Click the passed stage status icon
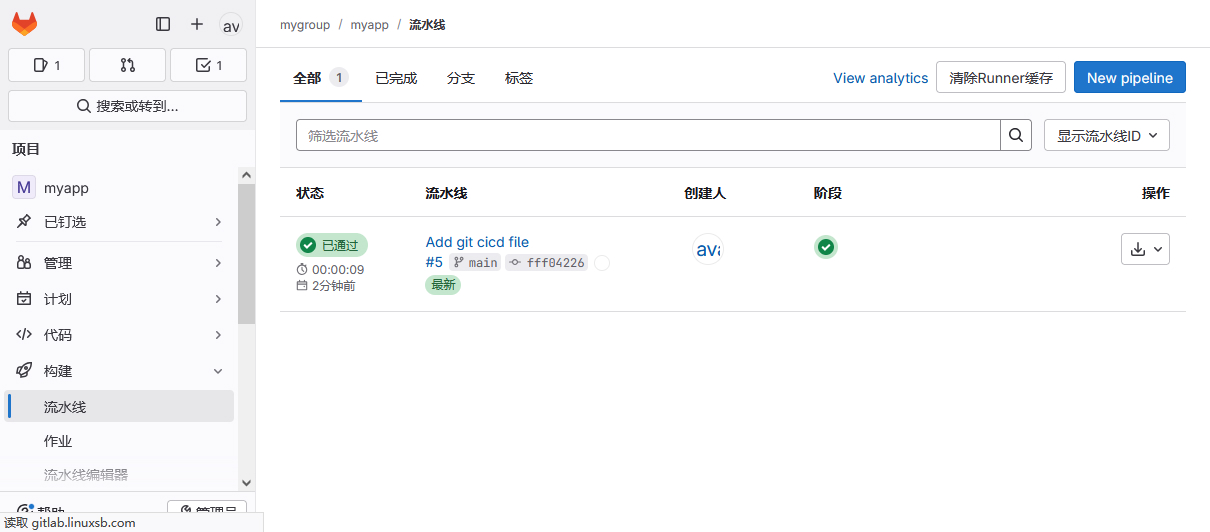The image size is (1210, 532). [825, 247]
